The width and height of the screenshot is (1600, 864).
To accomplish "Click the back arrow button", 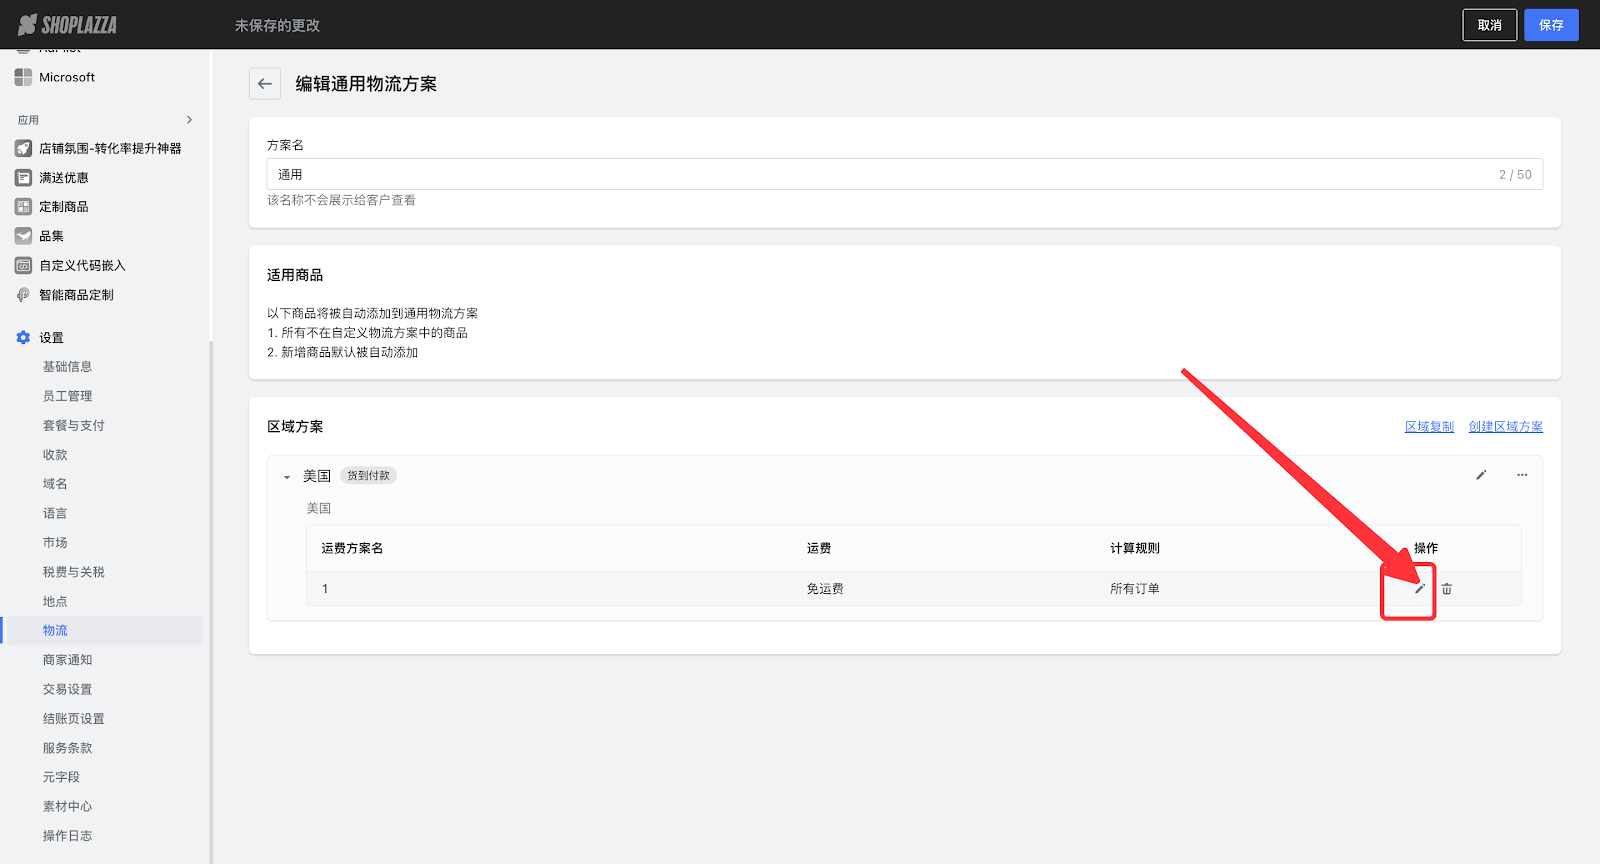I will (264, 84).
